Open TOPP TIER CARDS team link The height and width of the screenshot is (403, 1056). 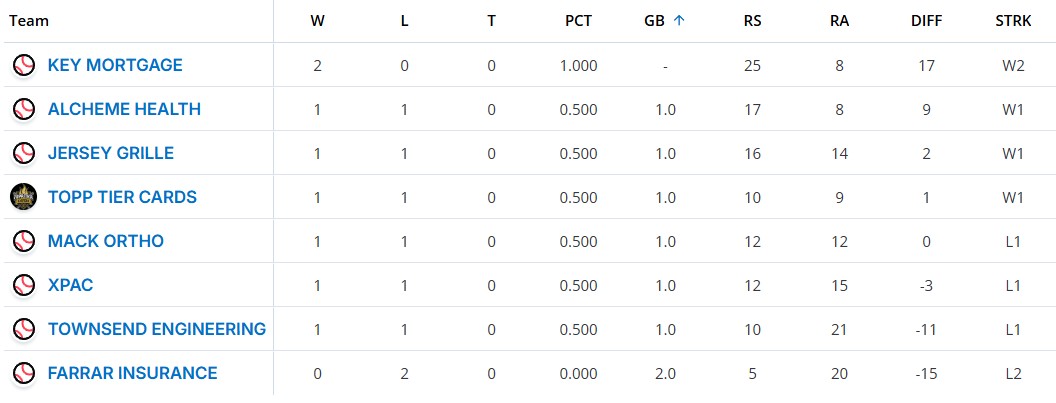(x=122, y=198)
